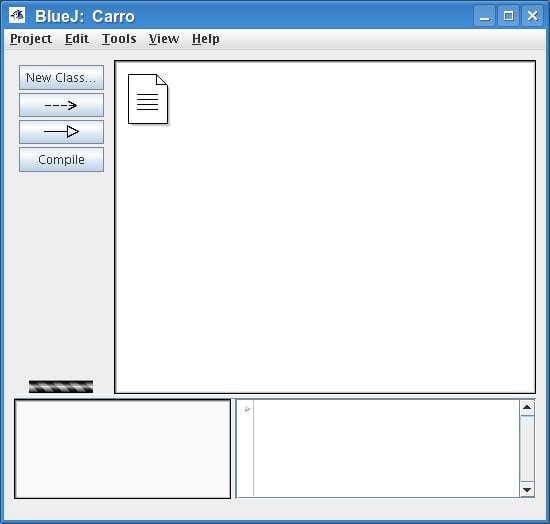Screen dimensions: 550x524
Task: Click the code pad scroll up arrow
Action: tap(527, 408)
